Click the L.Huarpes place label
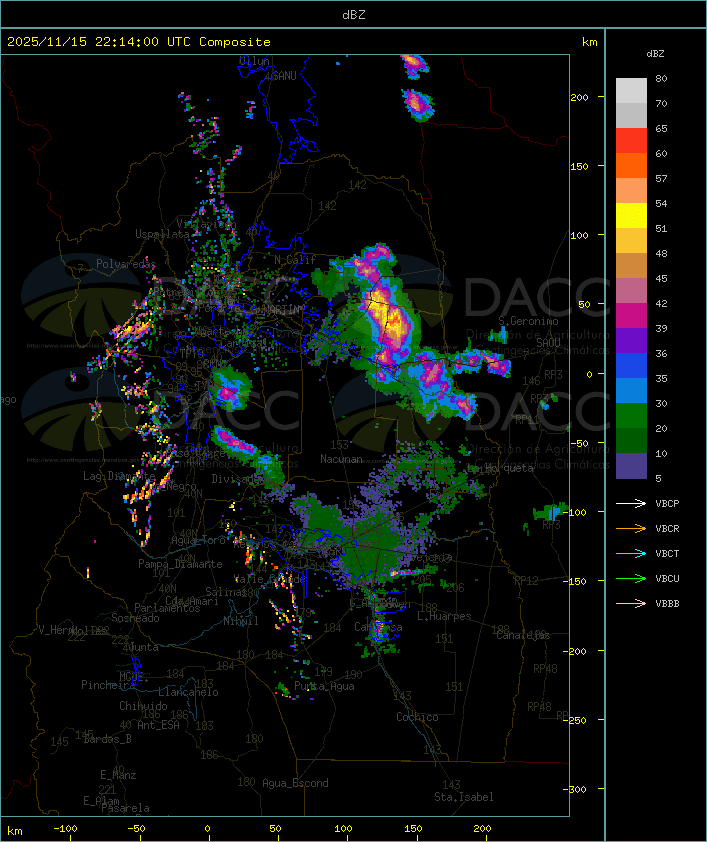Image resolution: width=707 pixels, height=842 pixels. pos(444,616)
